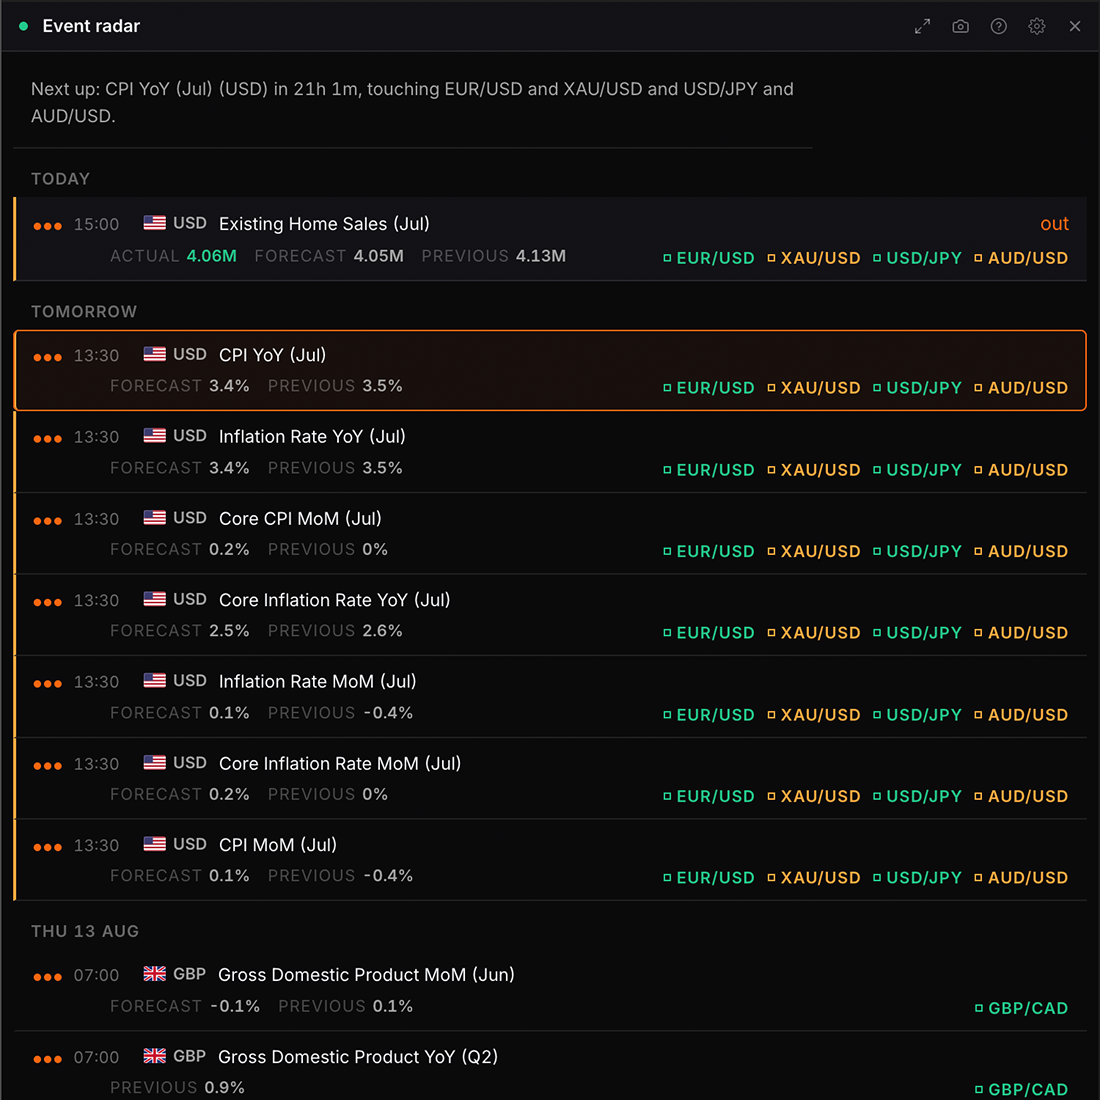Click the Next up summary text
1100x1100 pixels.
coord(412,102)
